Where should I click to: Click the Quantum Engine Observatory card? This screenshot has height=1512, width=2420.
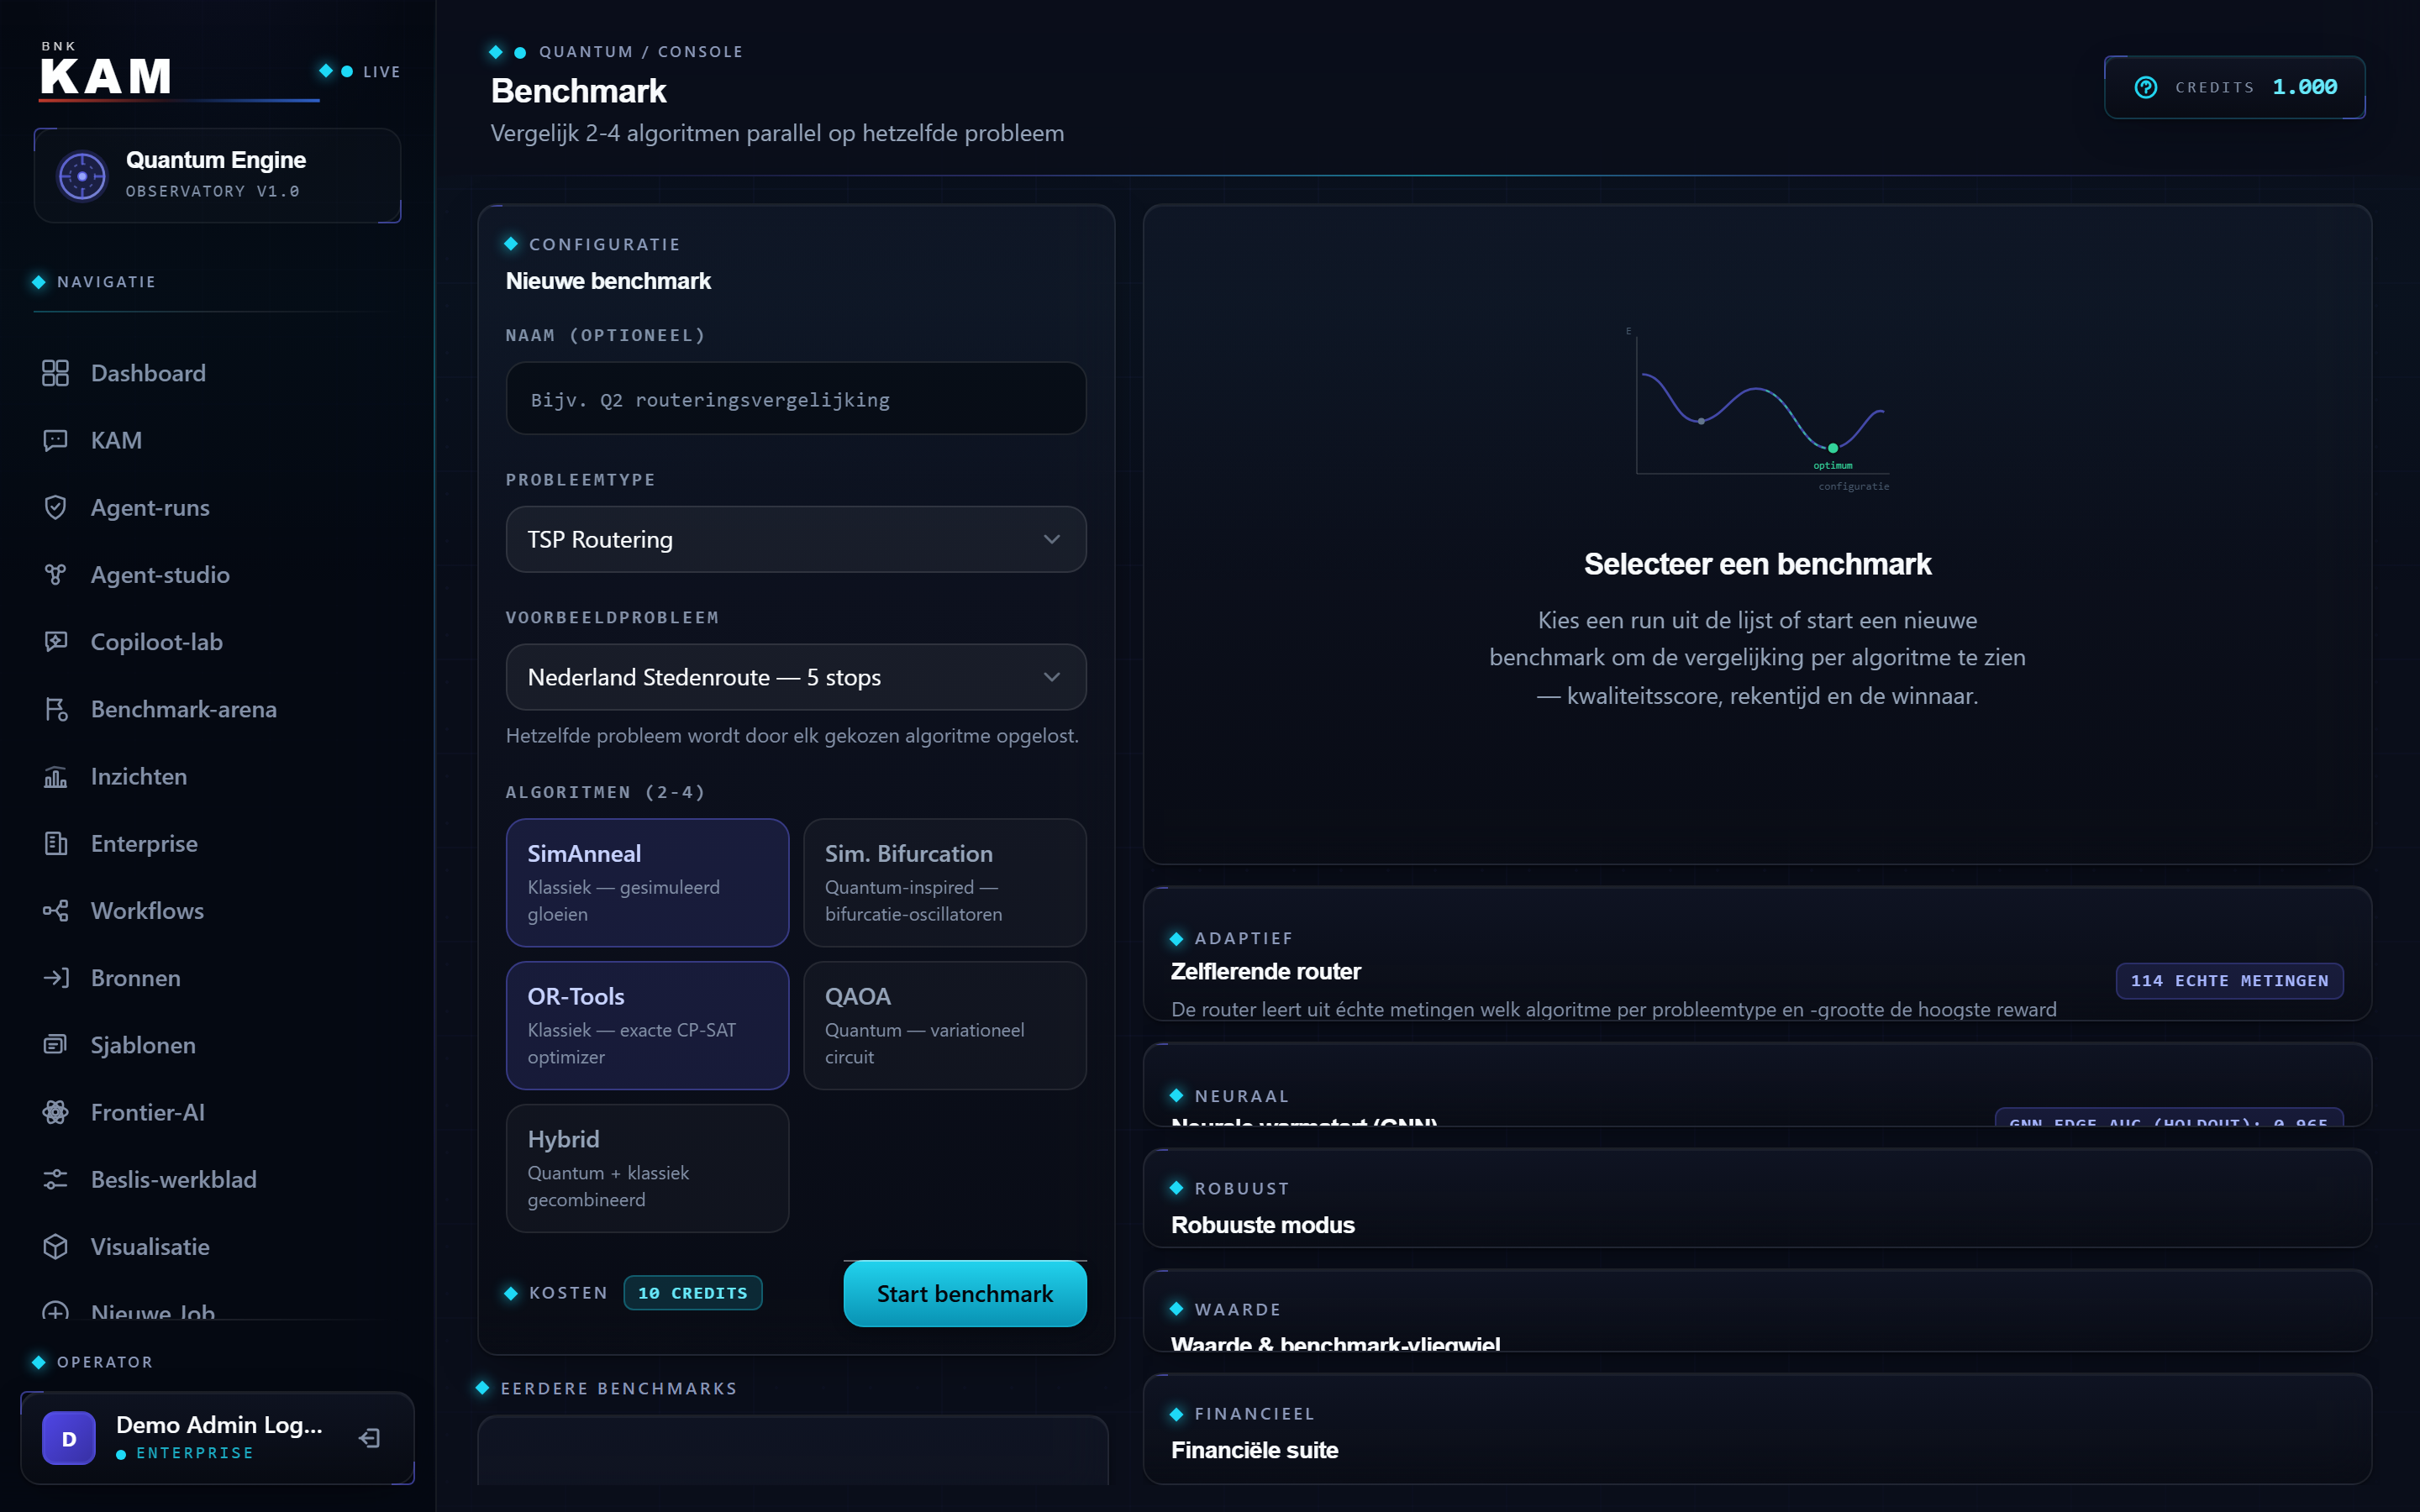pos(217,176)
